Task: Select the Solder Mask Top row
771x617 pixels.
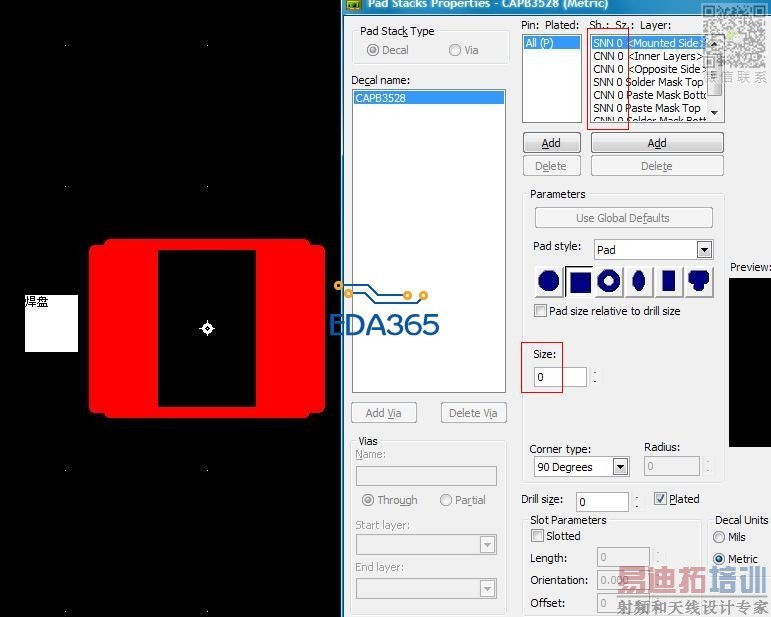Action: pyautogui.click(x=649, y=82)
